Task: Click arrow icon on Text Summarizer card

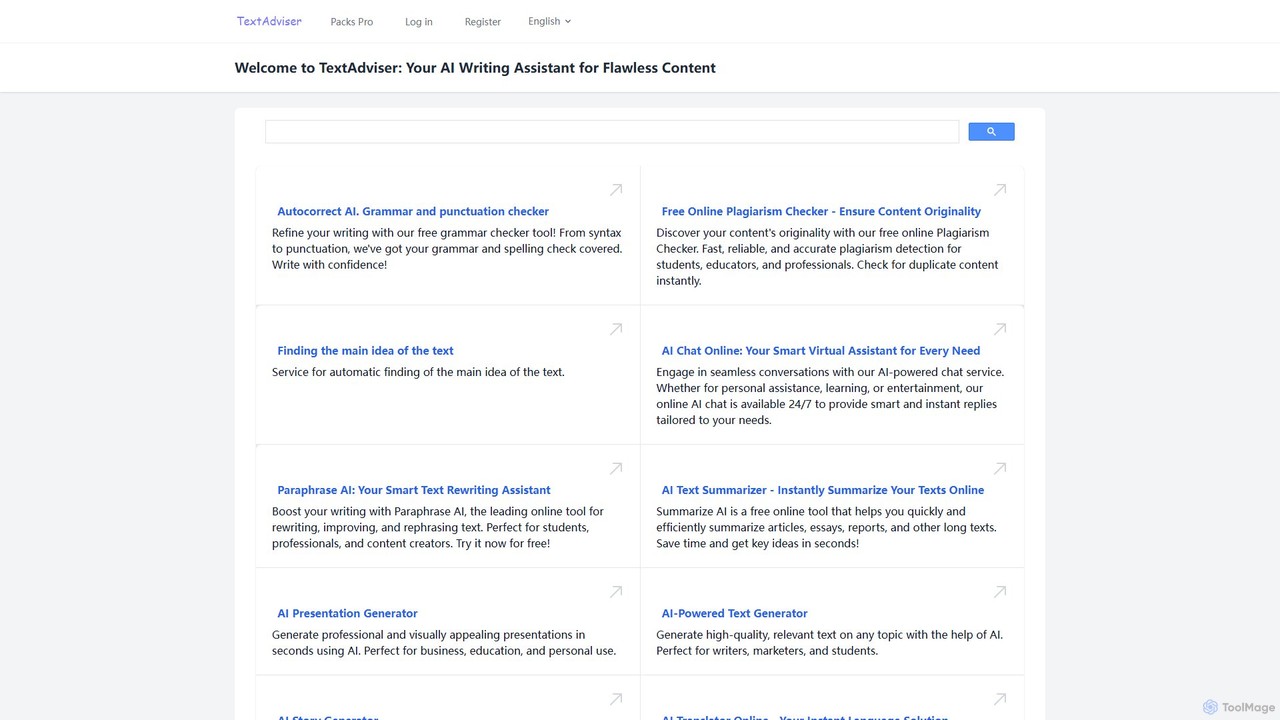Action: coord(1000,468)
